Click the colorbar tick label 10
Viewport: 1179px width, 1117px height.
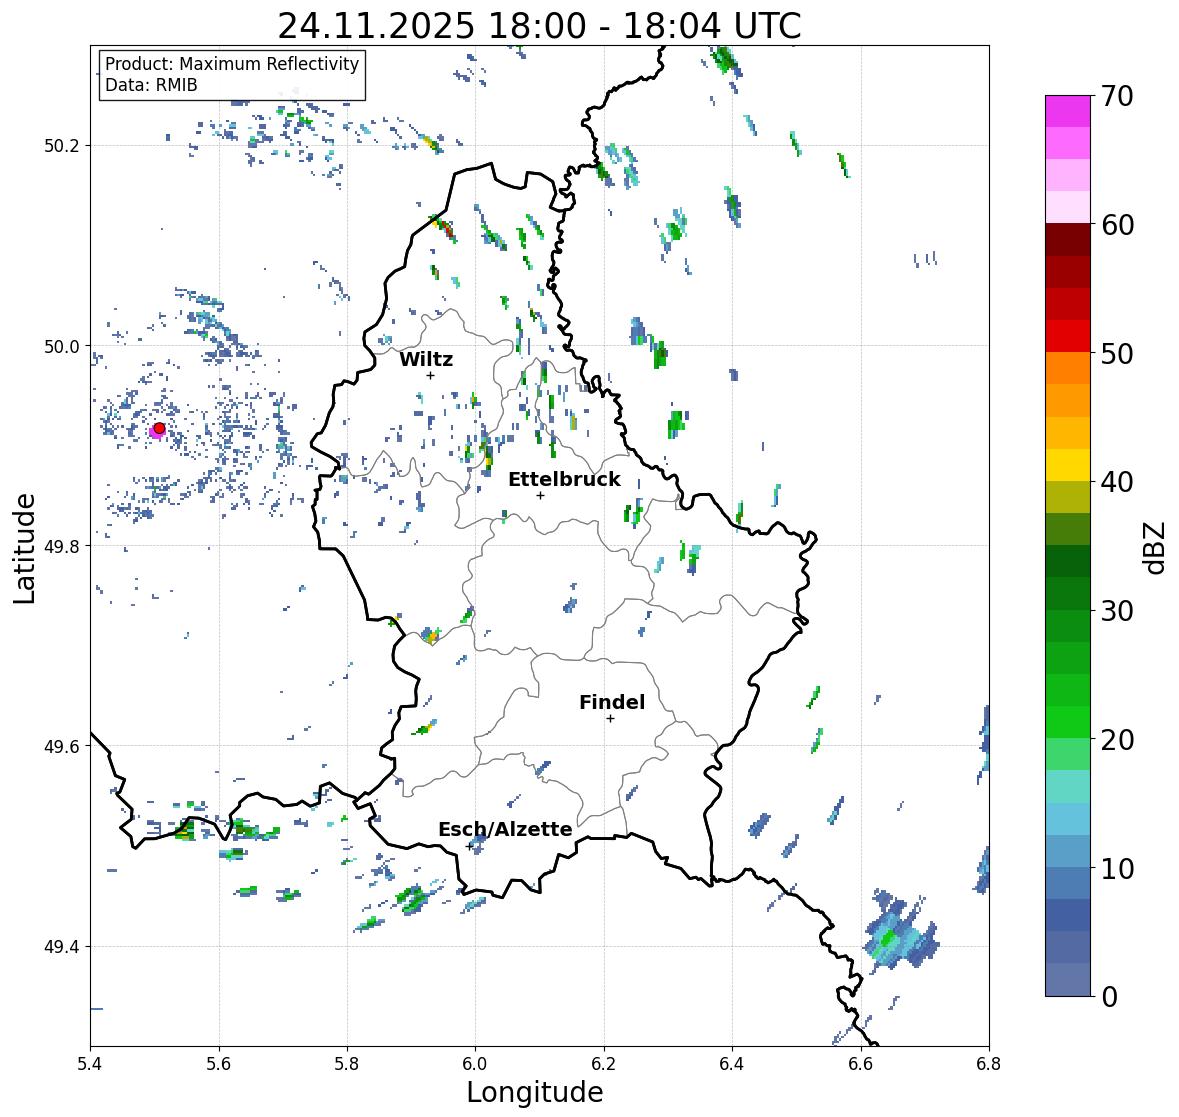point(1117,868)
